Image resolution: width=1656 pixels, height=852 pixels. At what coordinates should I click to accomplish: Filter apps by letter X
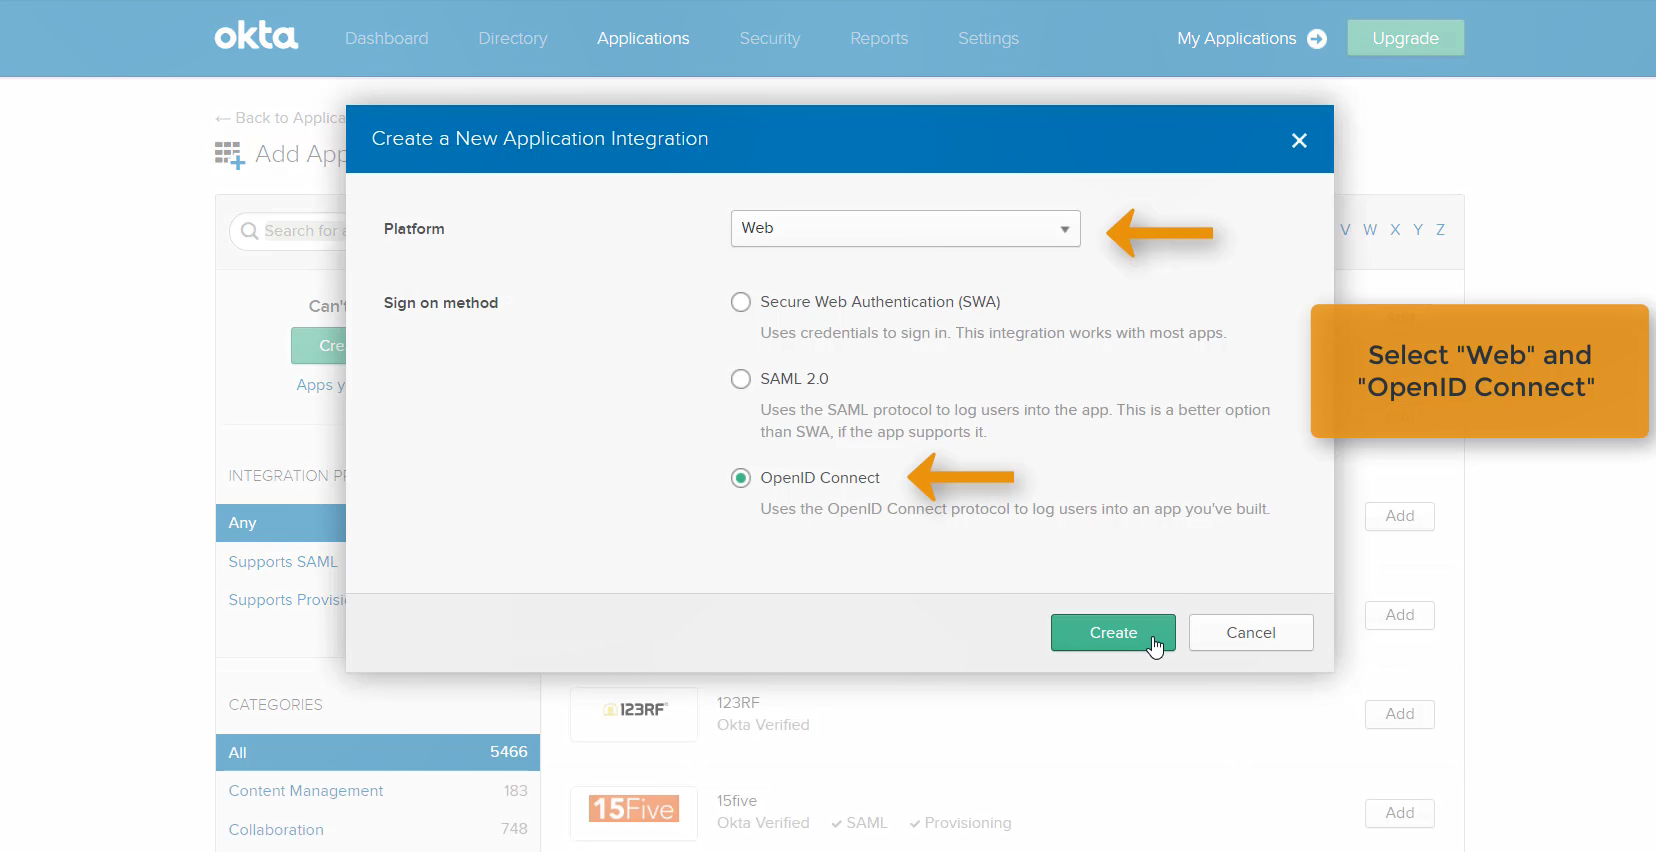click(x=1395, y=230)
